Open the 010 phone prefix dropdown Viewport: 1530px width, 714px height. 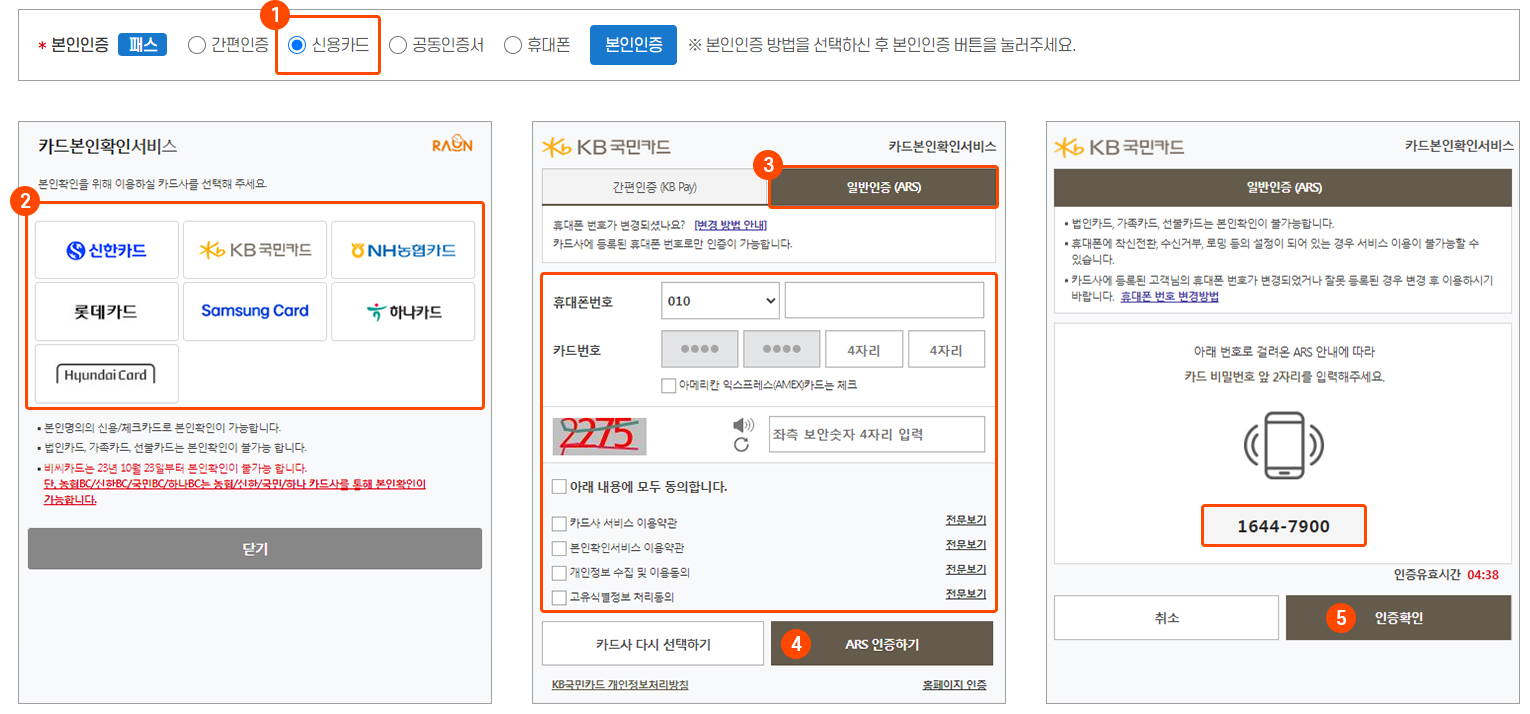pos(720,300)
